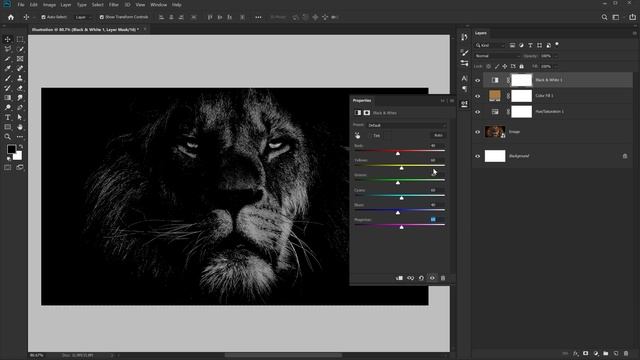Add layer mask from Layers panel bottom
The width and height of the screenshot is (640, 360).
[x=585, y=353]
